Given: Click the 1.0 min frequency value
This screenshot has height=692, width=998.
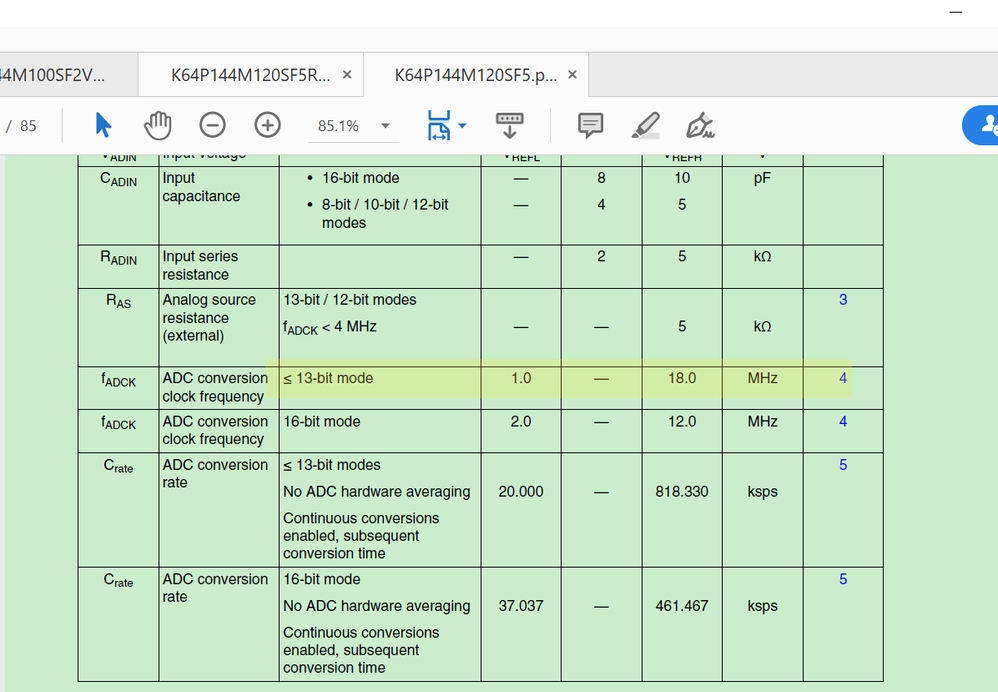Looking at the screenshot, I should pos(521,378).
